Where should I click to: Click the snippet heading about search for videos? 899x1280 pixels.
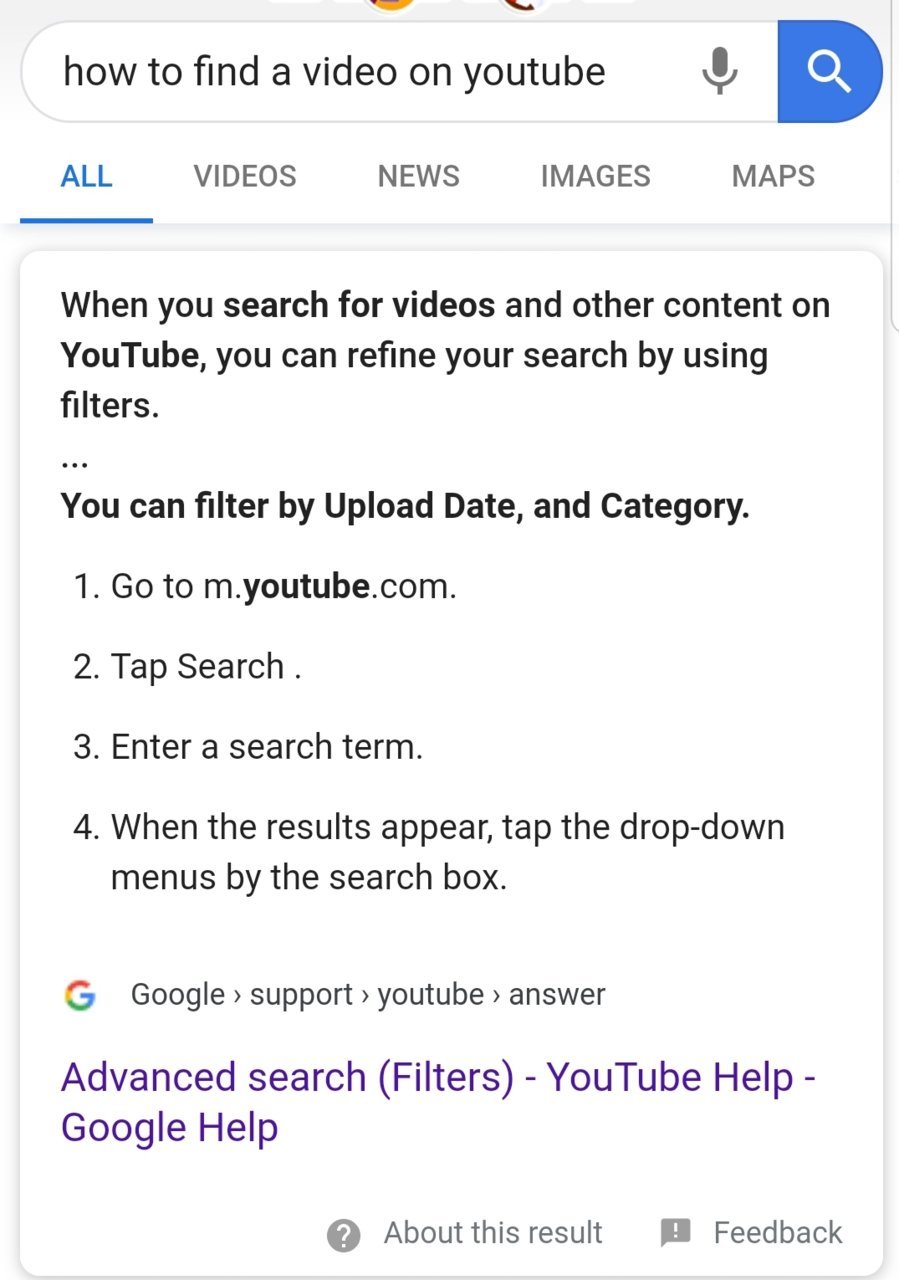445,355
